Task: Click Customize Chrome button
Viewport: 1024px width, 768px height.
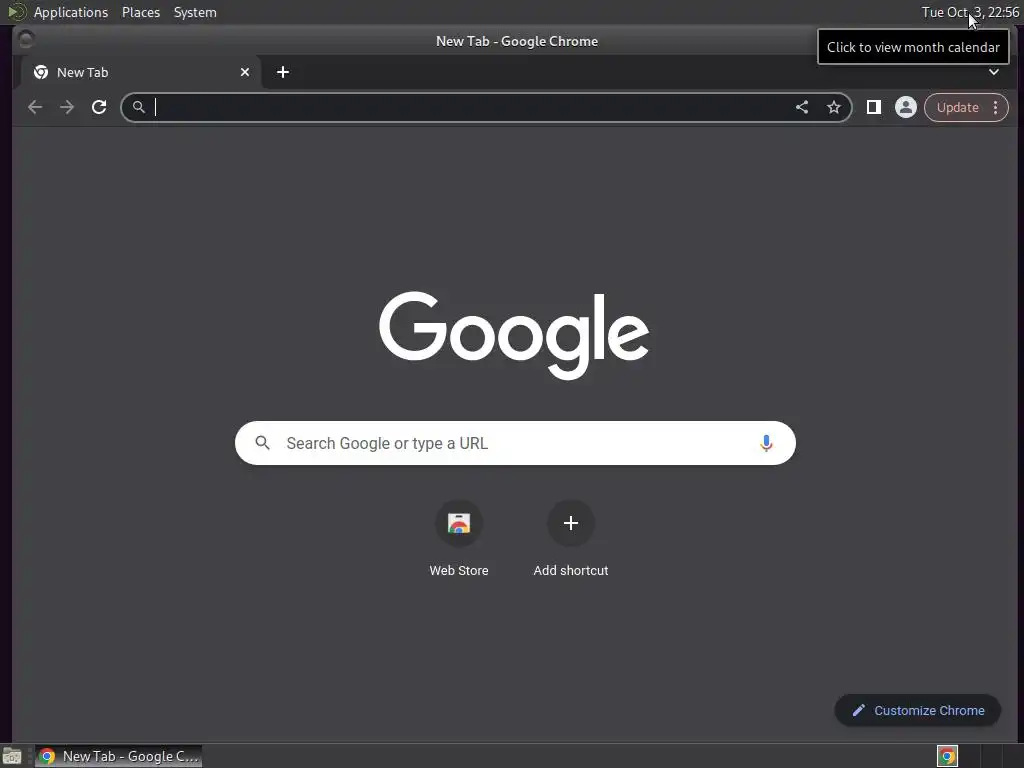Action: (918, 711)
